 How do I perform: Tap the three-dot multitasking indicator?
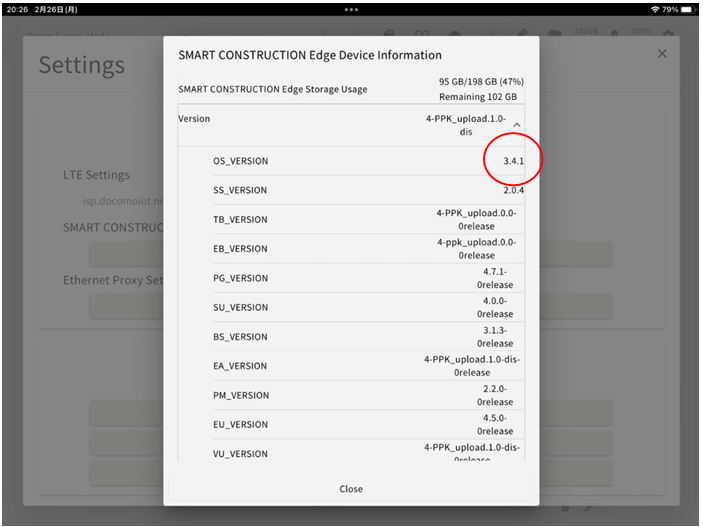point(351,9)
